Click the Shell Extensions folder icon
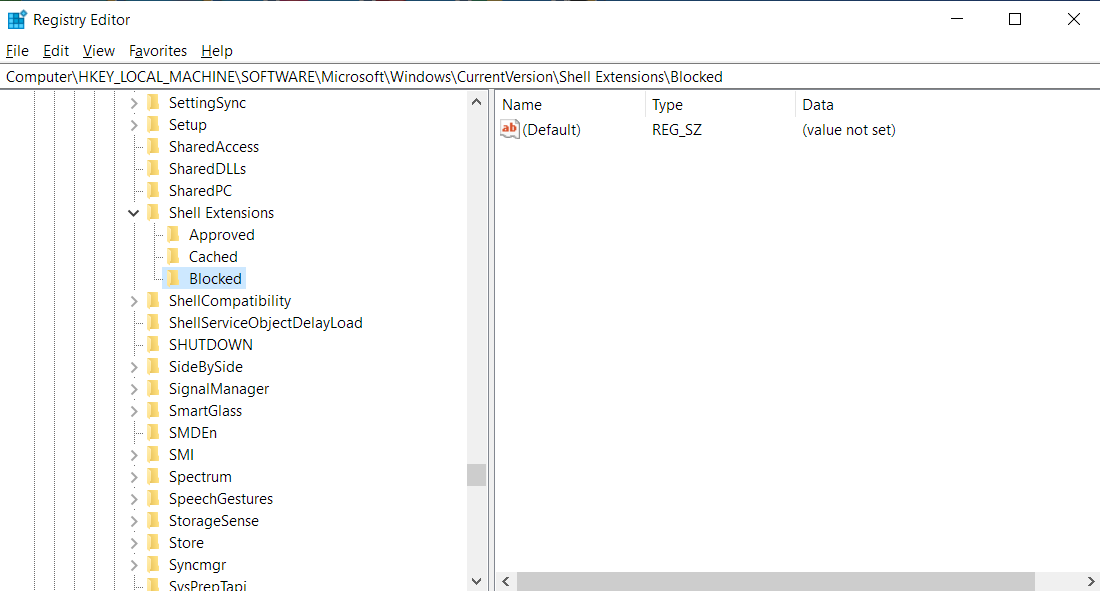Screen dimensions: 1100x591 pyautogui.click(x=153, y=212)
